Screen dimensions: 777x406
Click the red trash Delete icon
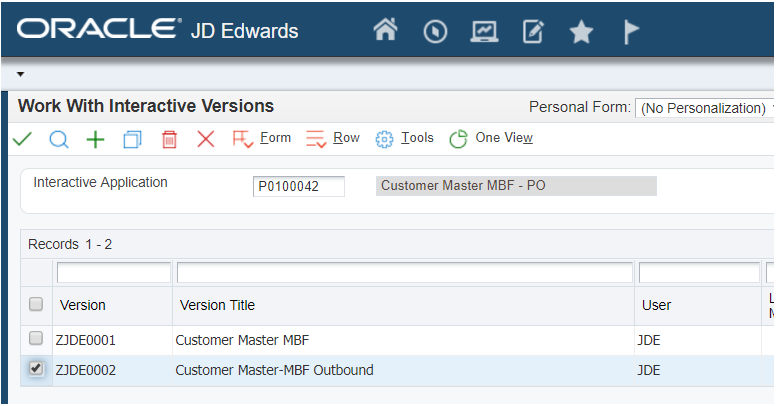click(169, 139)
